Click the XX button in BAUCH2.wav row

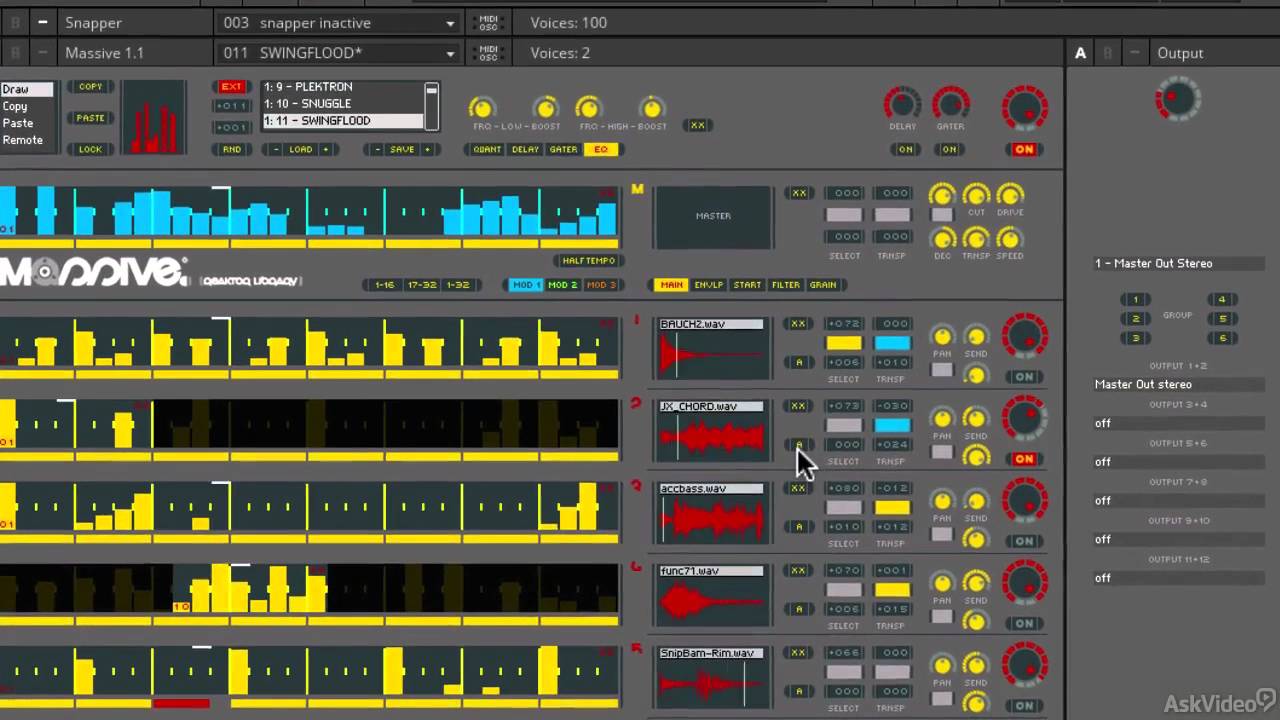point(798,324)
